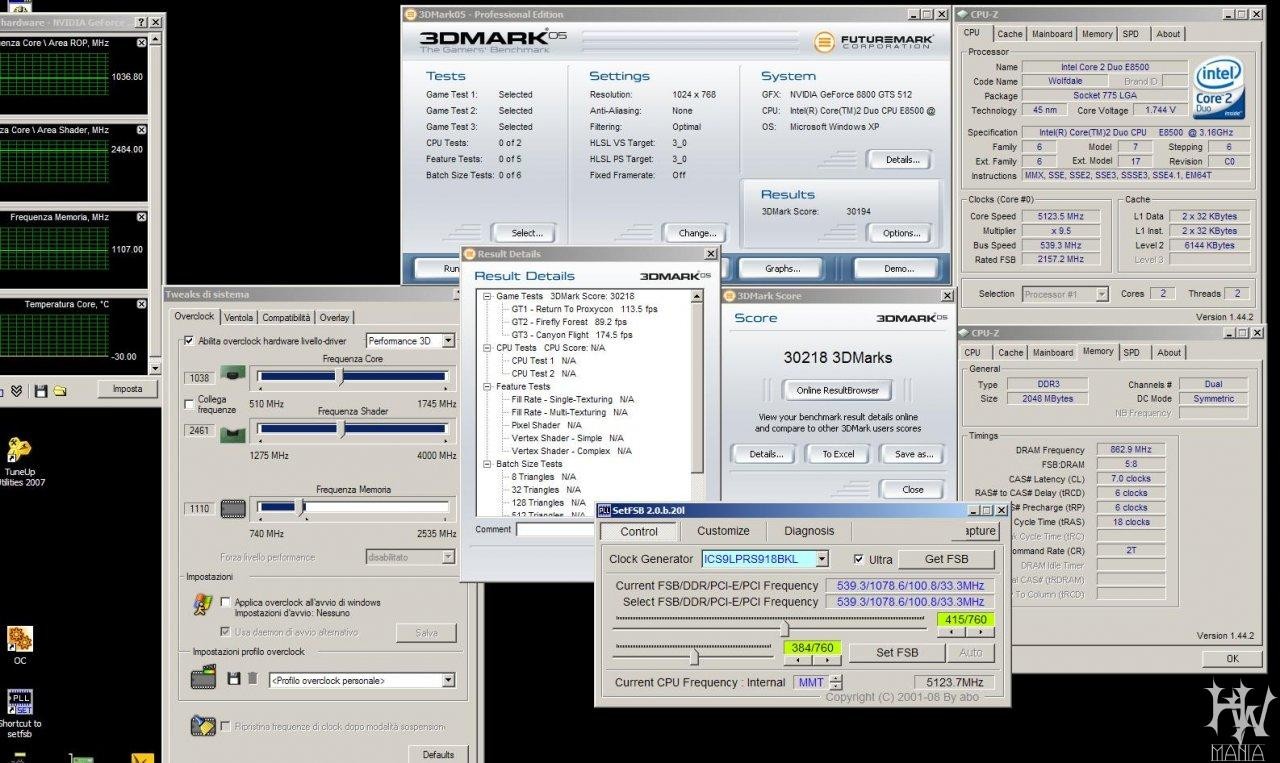Image resolution: width=1280 pixels, height=763 pixels.
Task: Click the SetFSB title bar PLL icon
Action: [x=604, y=511]
